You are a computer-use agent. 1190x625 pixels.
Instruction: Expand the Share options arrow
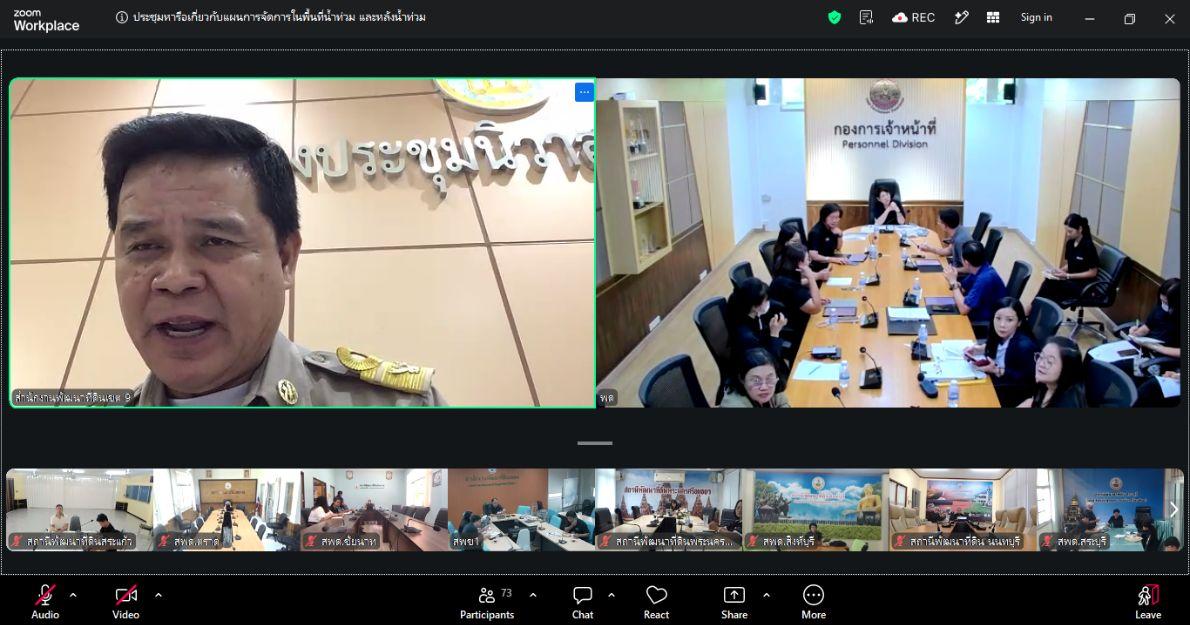pyautogui.click(x=766, y=595)
